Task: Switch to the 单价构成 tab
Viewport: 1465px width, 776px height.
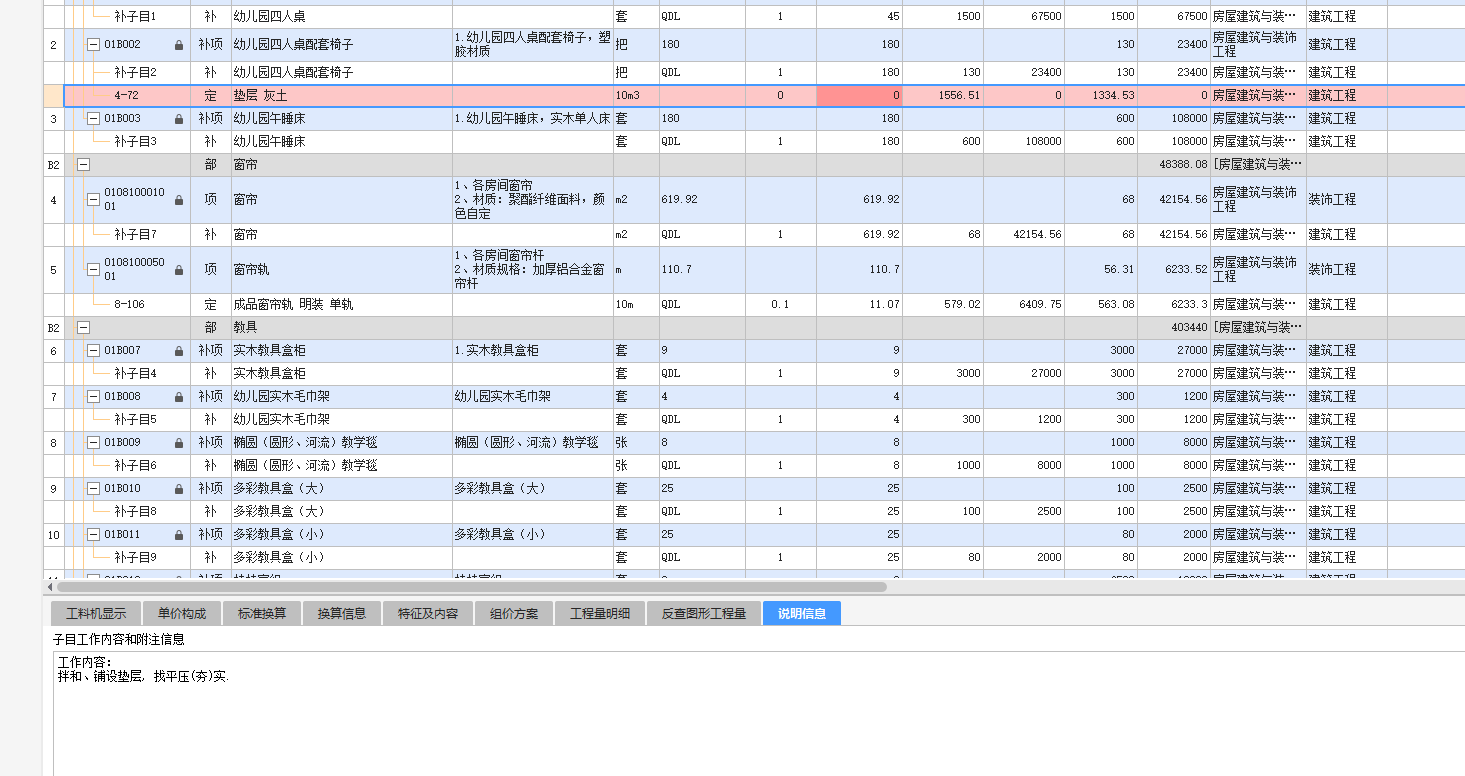Action: (182, 613)
